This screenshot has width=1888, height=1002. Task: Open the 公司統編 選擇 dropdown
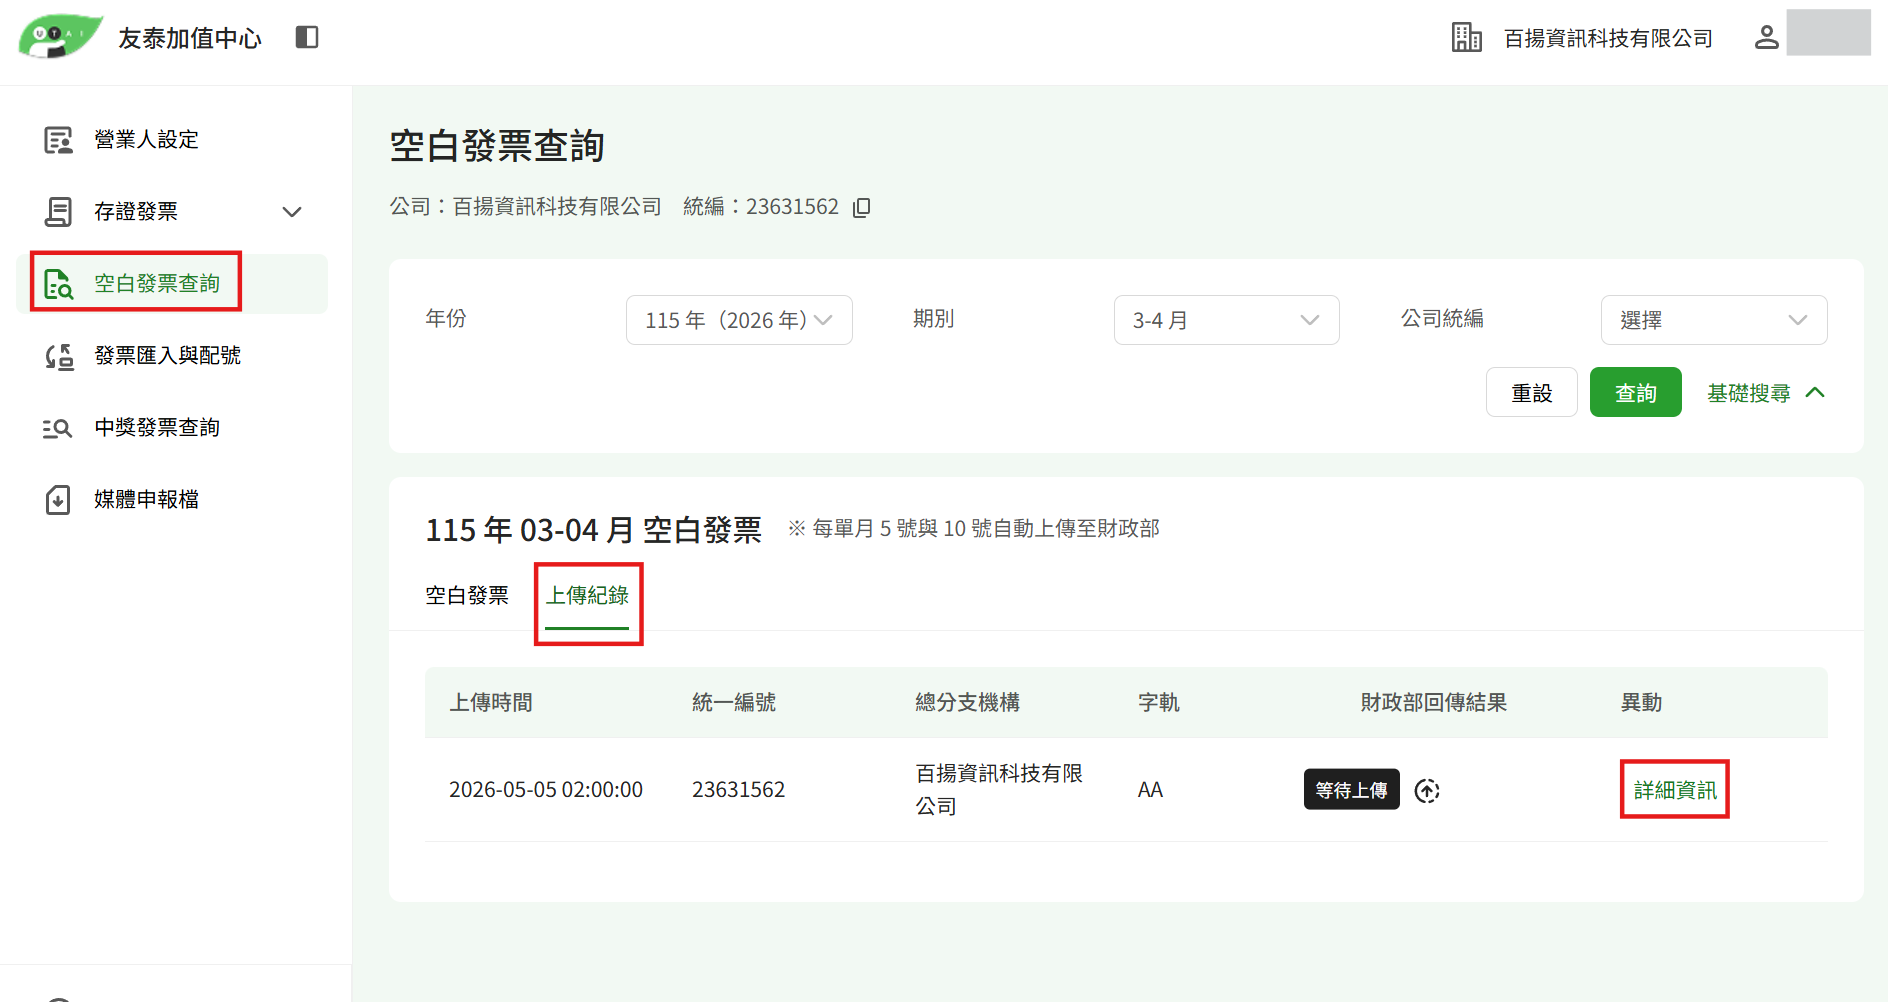click(1714, 320)
